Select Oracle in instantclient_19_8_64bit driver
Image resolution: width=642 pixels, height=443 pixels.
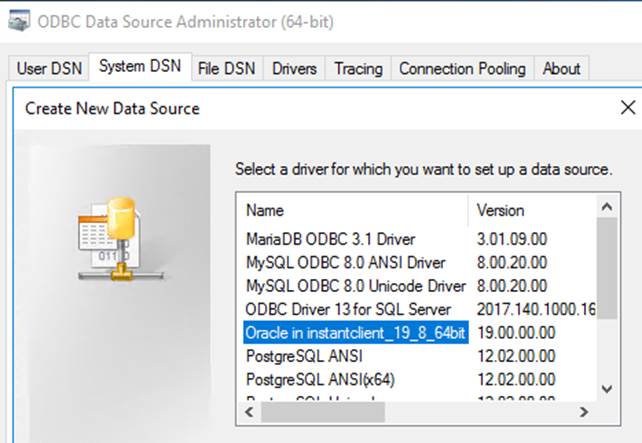point(355,332)
